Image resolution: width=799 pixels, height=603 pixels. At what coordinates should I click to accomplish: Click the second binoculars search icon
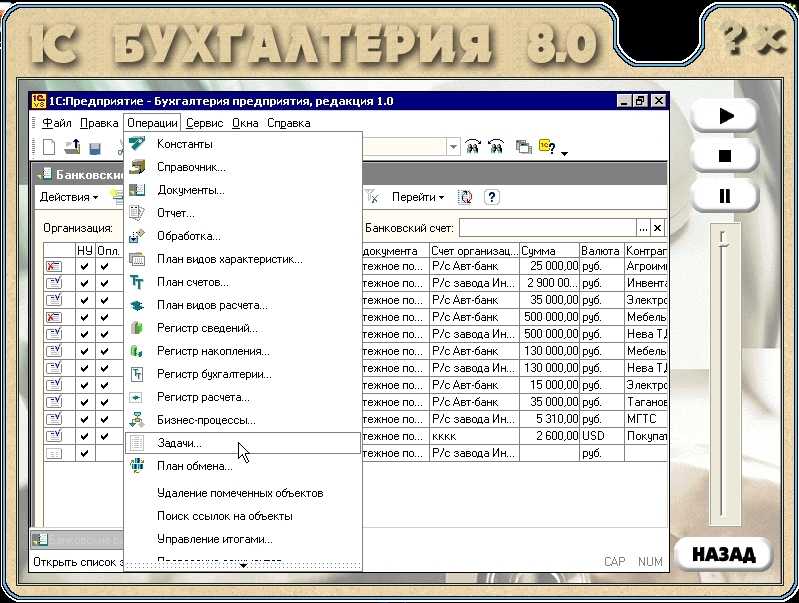(496, 147)
